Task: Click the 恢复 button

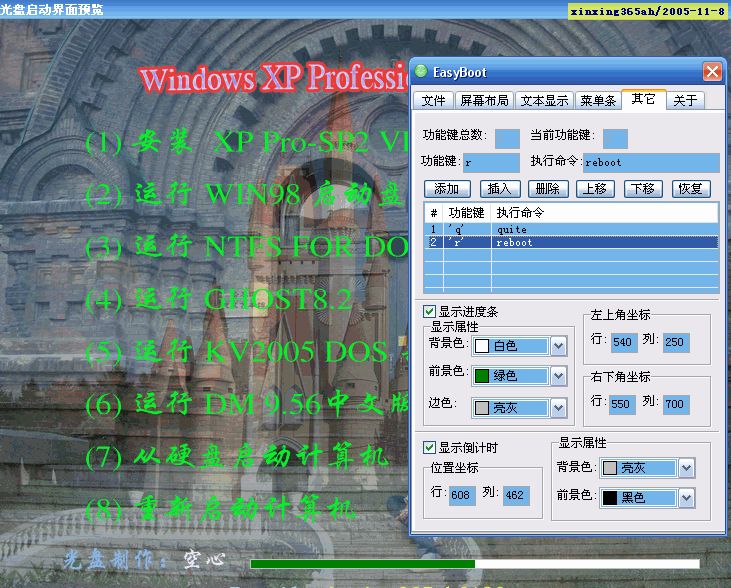Action: pos(691,189)
